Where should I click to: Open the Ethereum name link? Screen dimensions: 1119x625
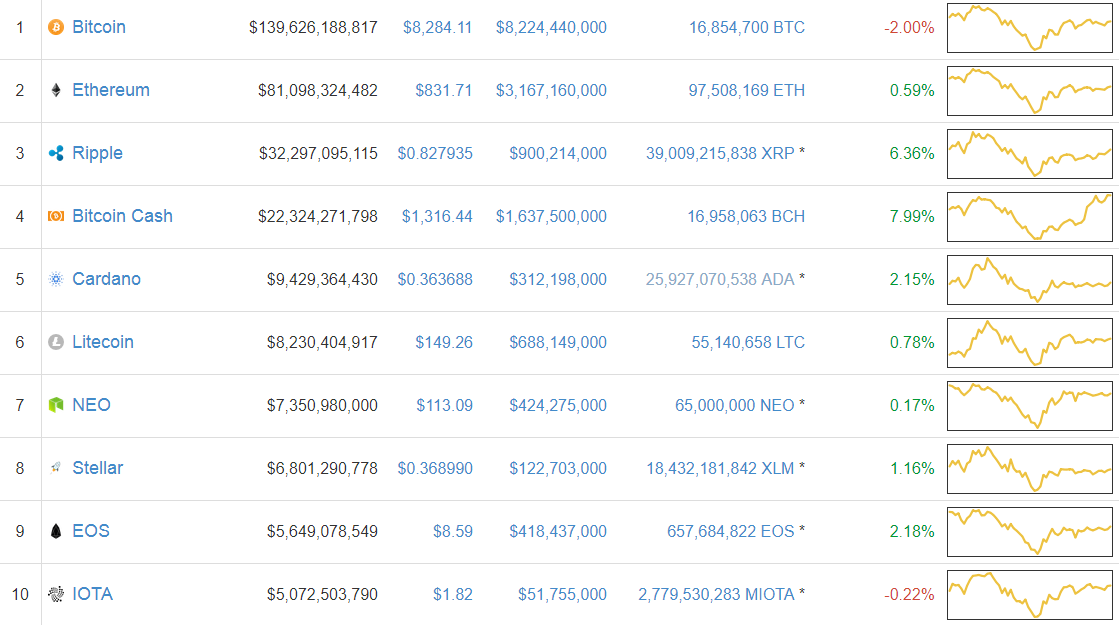(x=111, y=91)
